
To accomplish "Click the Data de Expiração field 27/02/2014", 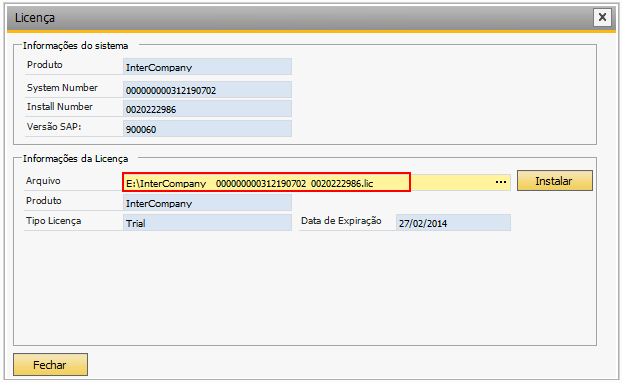I will coord(453,222).
